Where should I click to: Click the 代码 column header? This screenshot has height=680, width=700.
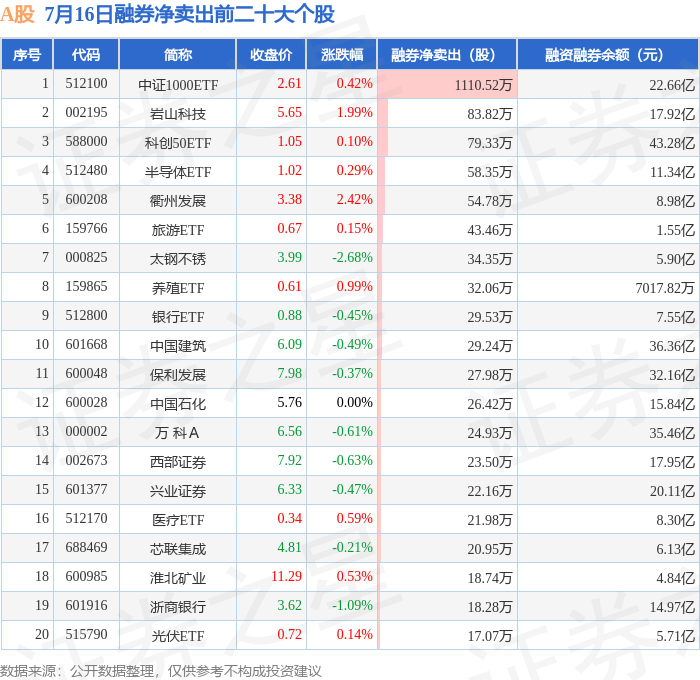tap(86, 54)
